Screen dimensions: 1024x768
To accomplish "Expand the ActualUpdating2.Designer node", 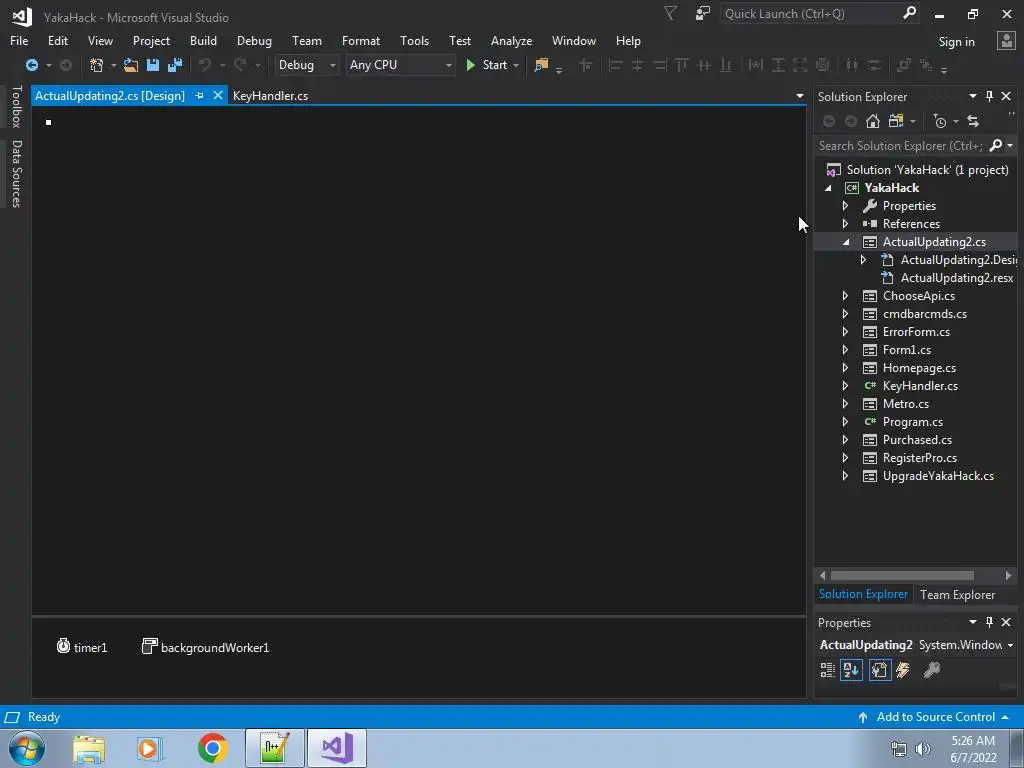I will [863, 260].
